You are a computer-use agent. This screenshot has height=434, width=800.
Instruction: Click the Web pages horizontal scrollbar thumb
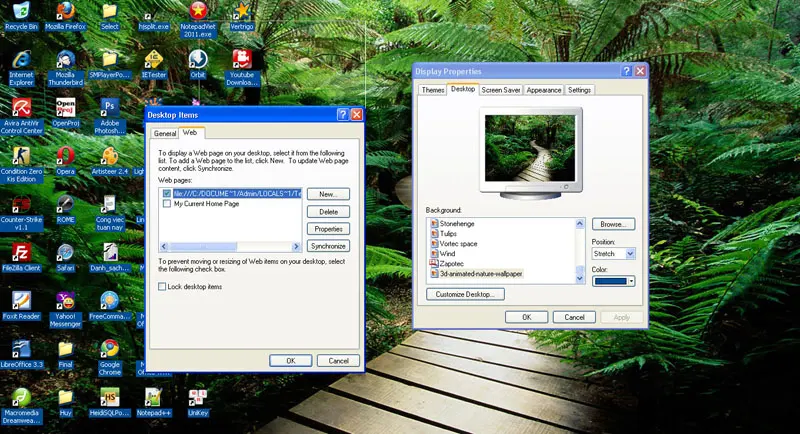tap(203, 246)
